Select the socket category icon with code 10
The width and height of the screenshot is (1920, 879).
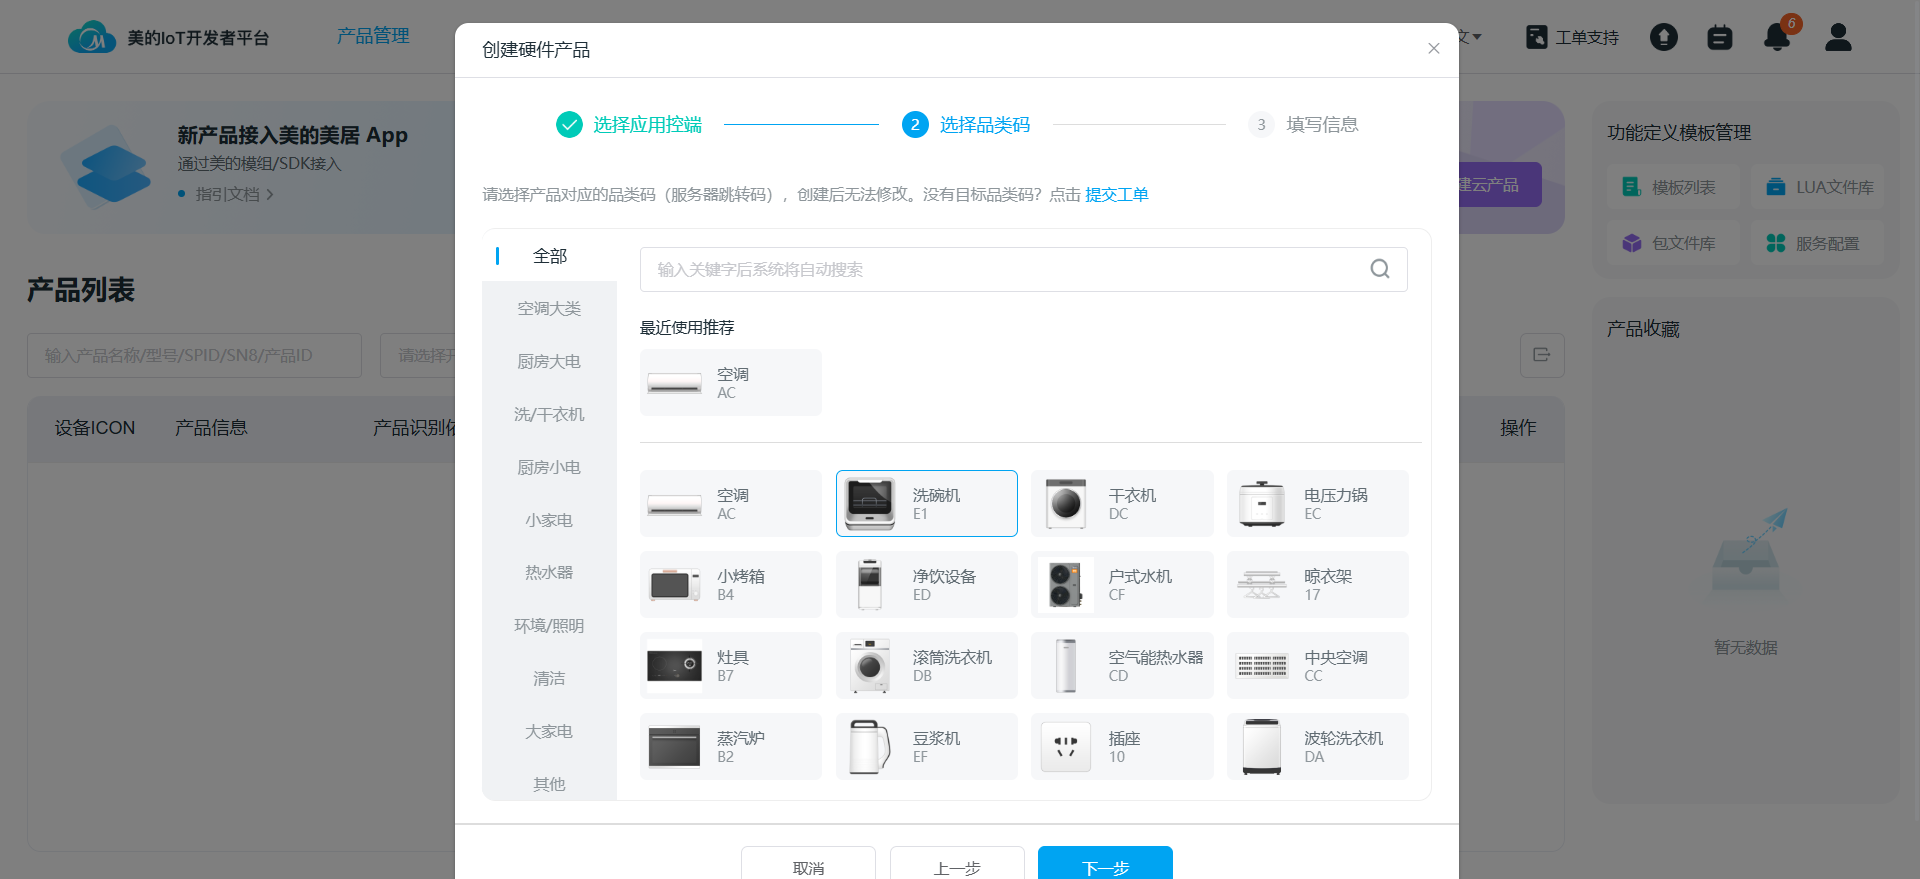[1066, 746]
